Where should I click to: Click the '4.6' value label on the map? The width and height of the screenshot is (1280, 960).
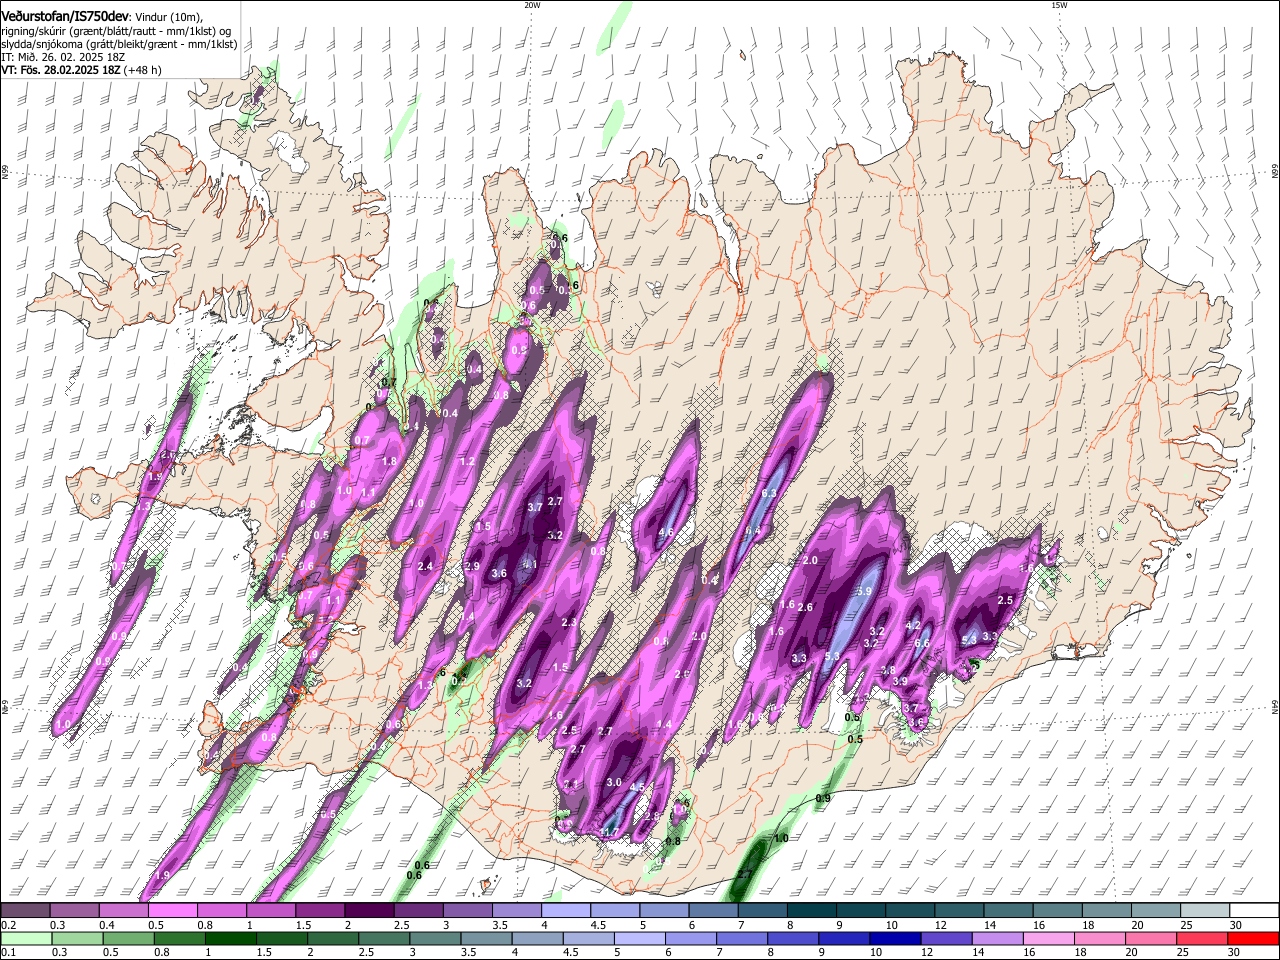(x=665, y=532)
